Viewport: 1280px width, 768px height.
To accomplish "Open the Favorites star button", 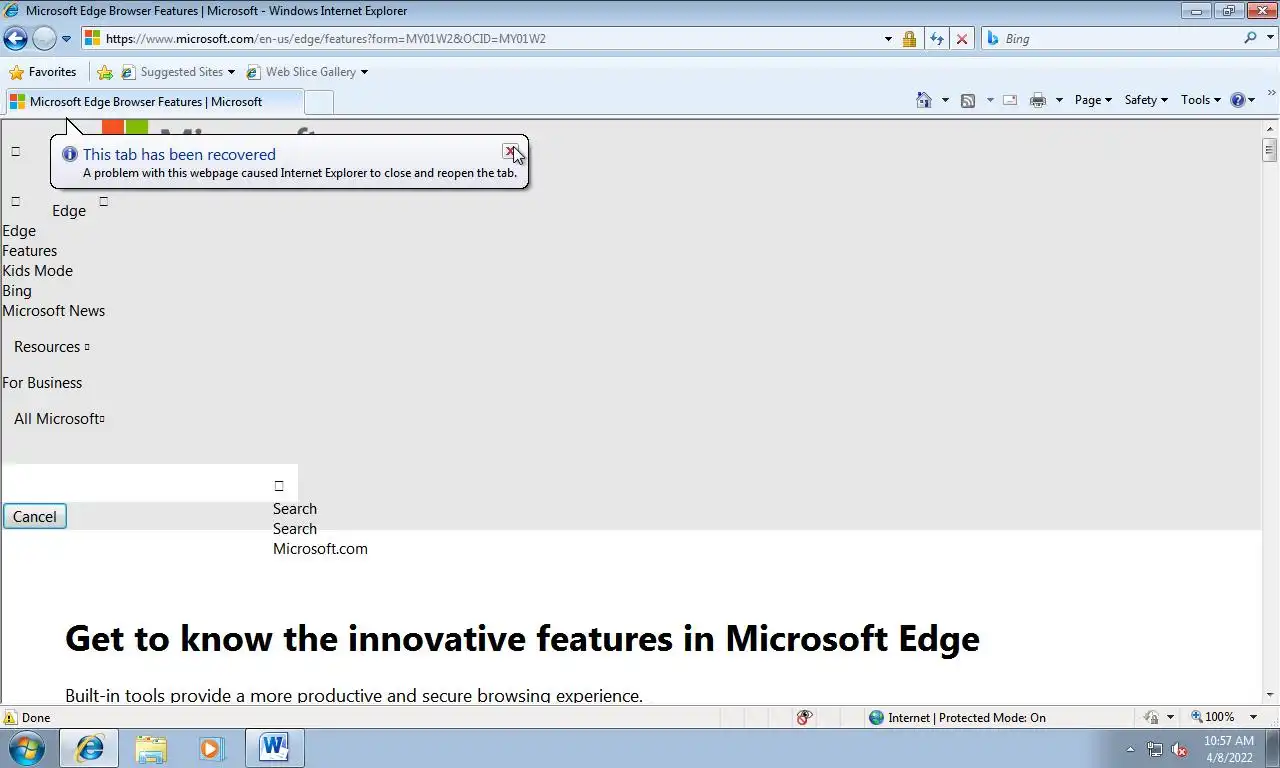I will tap(43, 72).
